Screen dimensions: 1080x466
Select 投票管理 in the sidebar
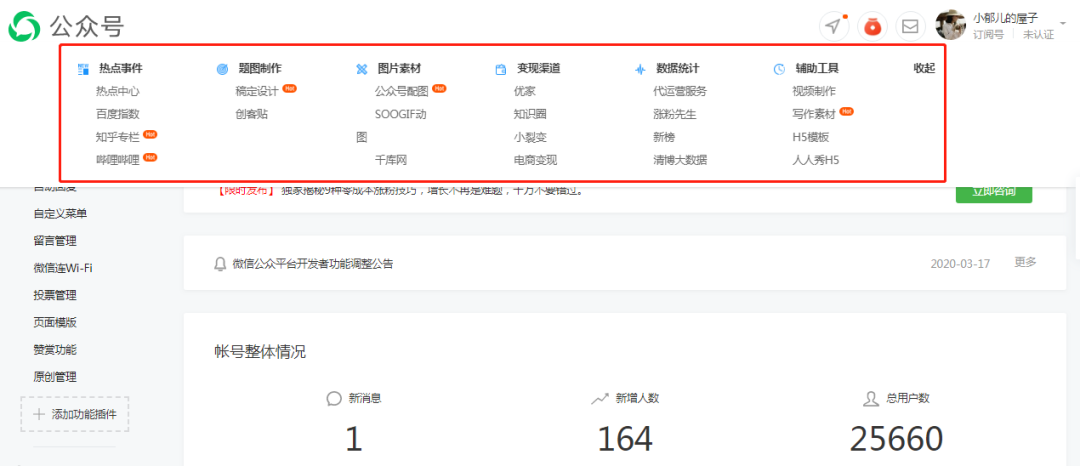55,295
